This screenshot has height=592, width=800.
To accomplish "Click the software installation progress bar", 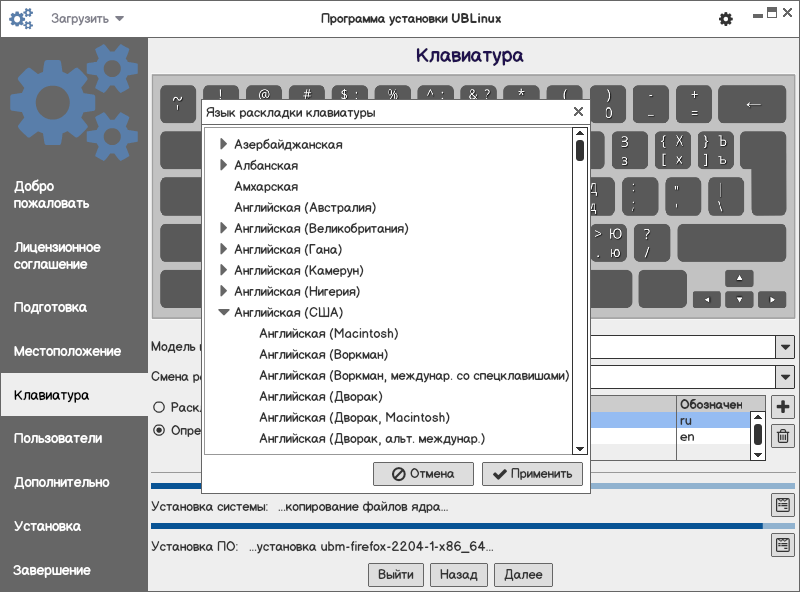I will (472, 526).
